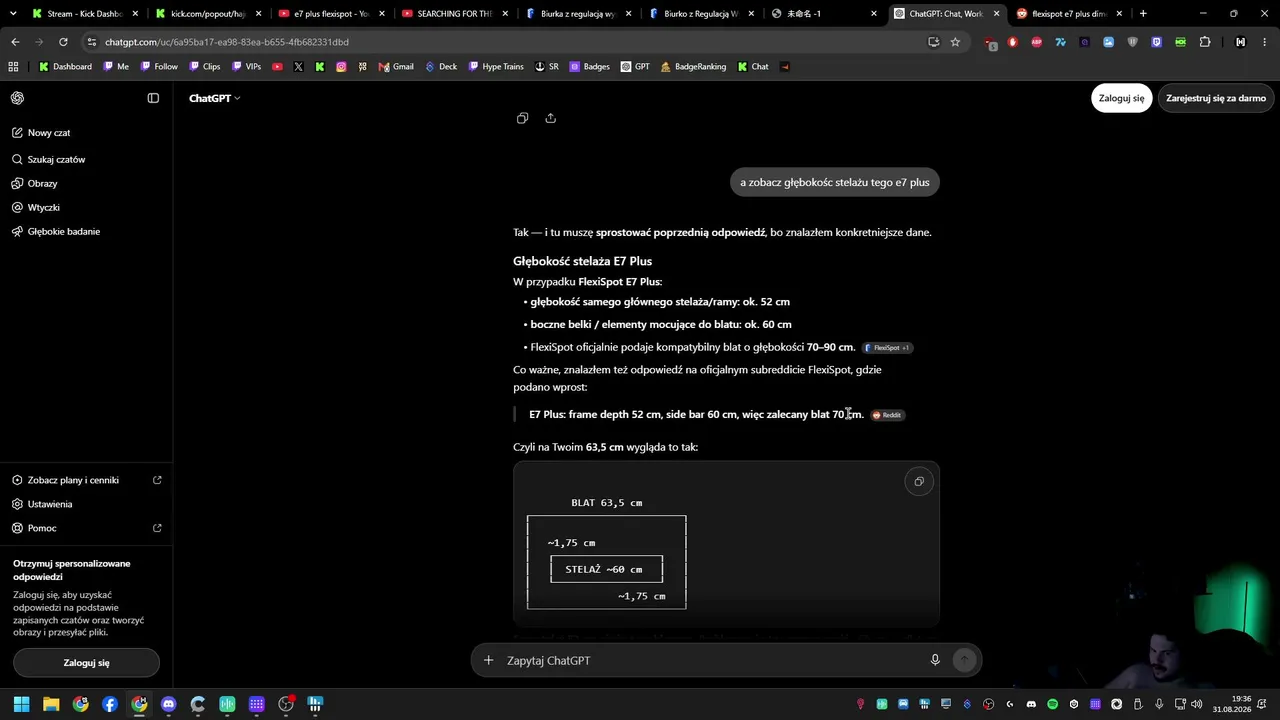Click the Spotify tray icon

pos(1053,704)
